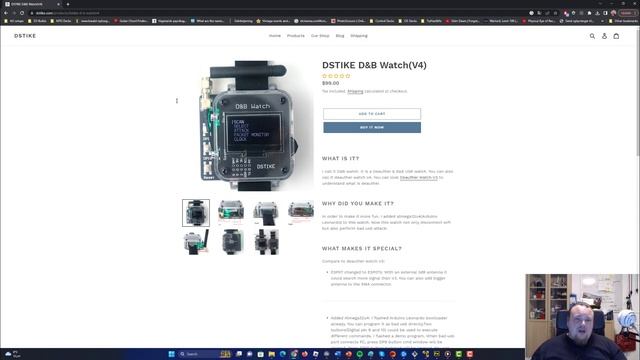This screenshot has height=360, width=640.
Task: Open the Products menu item
Action: pyautogui.click(x=296, y=36)
